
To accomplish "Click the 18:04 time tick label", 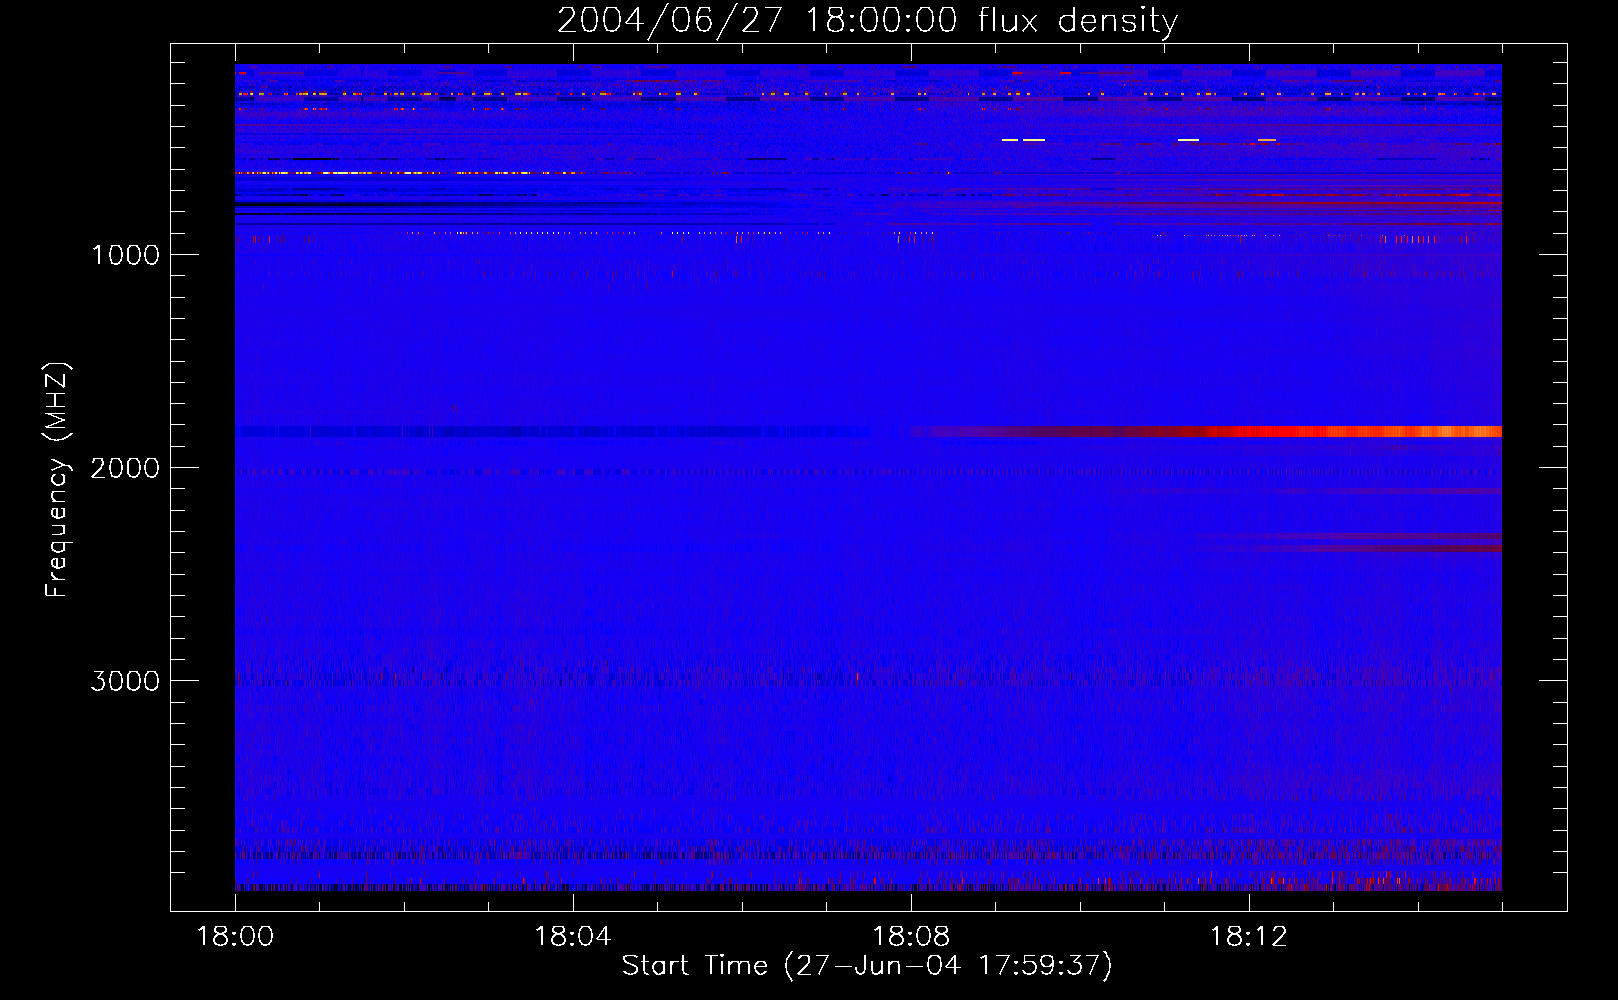I will click(x=573, y=937).
